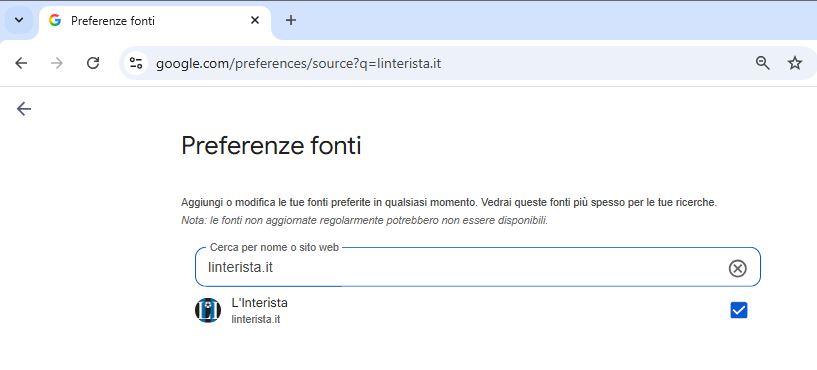817x370 pixels.
Task: Click the browser forward arrow
Action: click(57, 63)
